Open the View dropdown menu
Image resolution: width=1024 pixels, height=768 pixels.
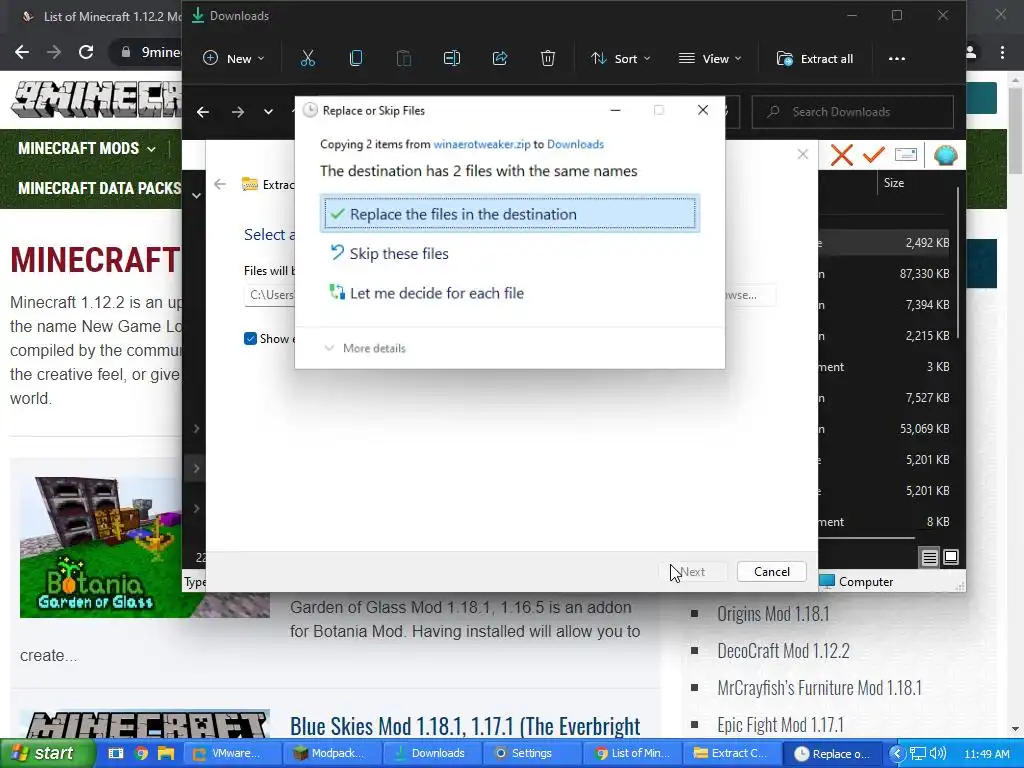click(x=710, y=59)
